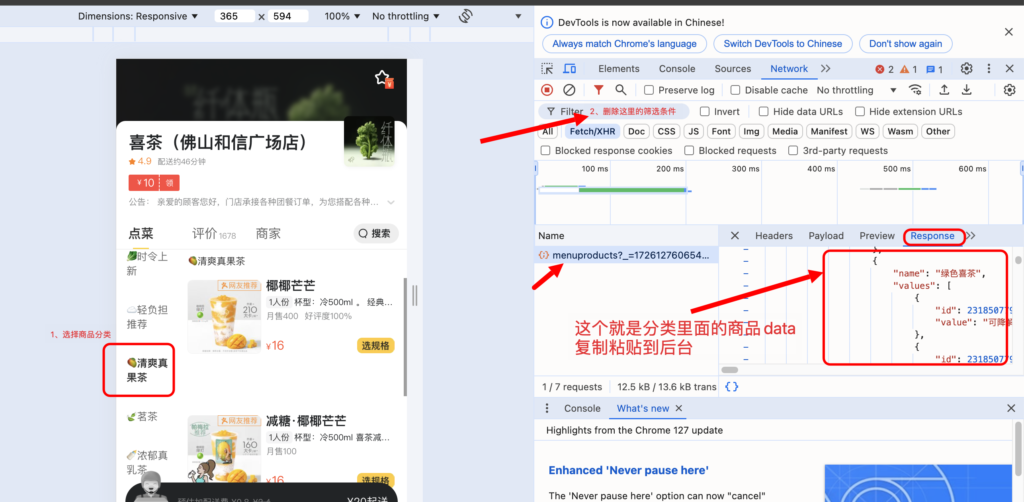Open the 100% zoom dropdown
The width and height of the screenshot is (1024, 502).
(343, 16)
